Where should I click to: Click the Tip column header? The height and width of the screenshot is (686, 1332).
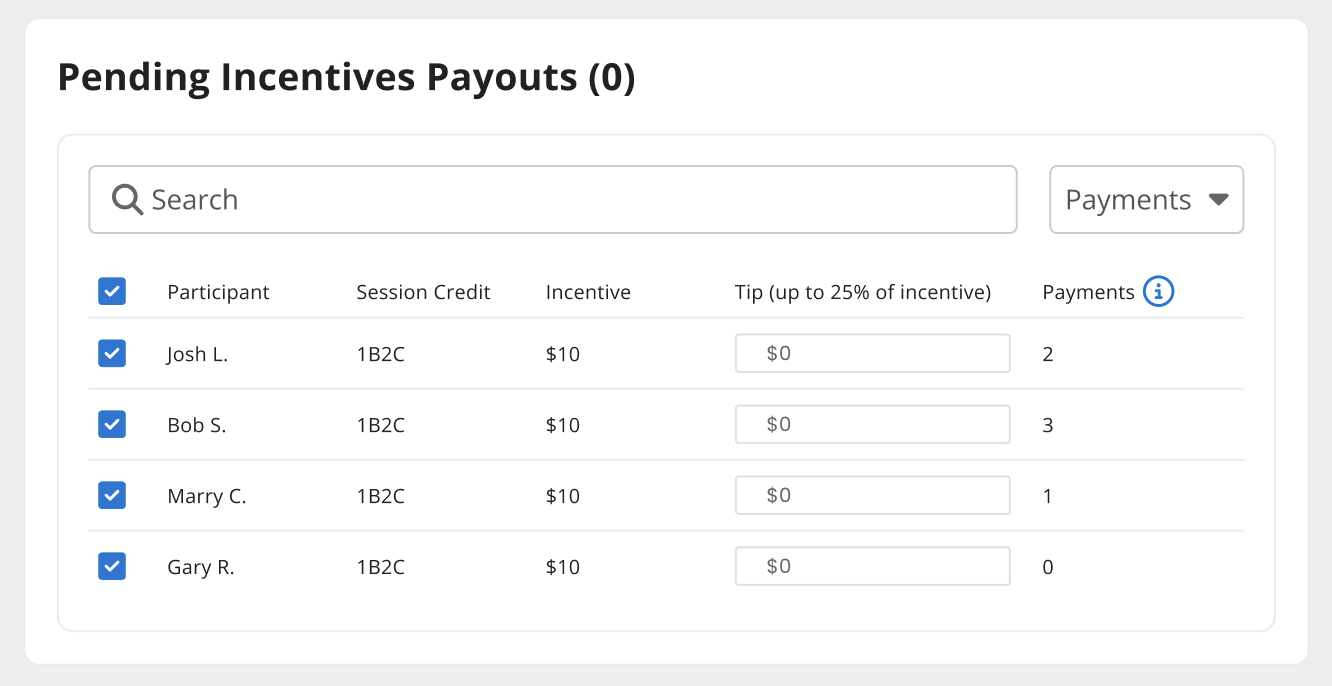click(862, 293)
